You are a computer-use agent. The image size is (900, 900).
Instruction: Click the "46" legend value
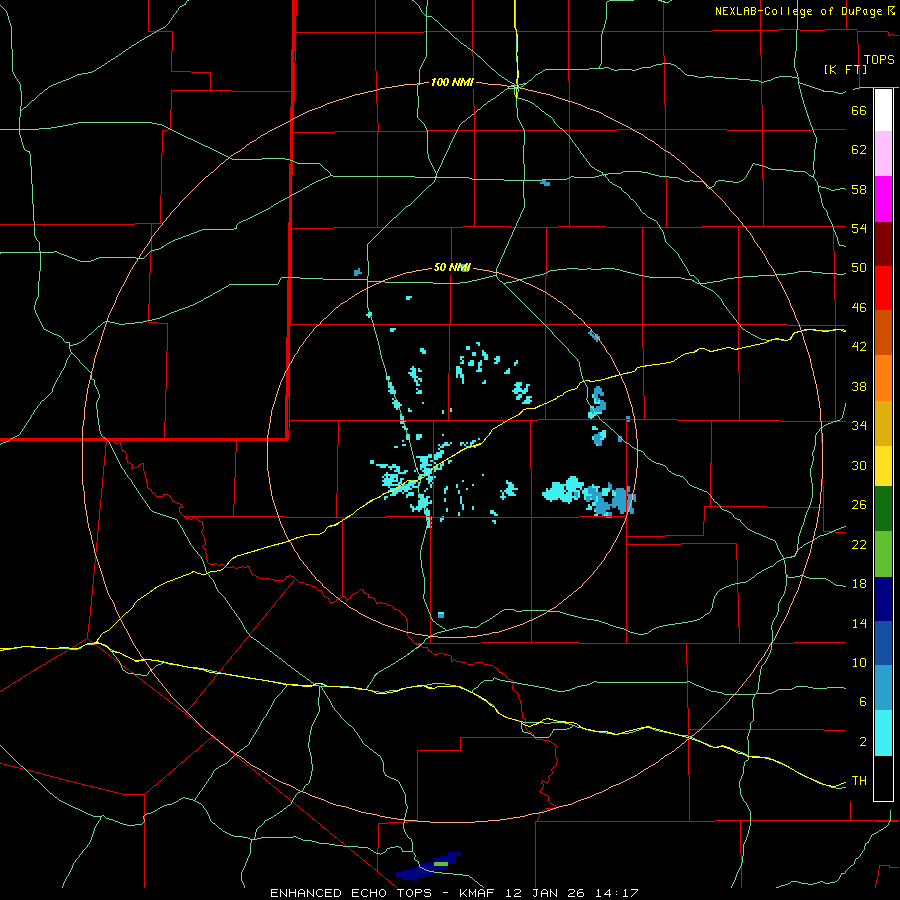(x=859, y=308)
